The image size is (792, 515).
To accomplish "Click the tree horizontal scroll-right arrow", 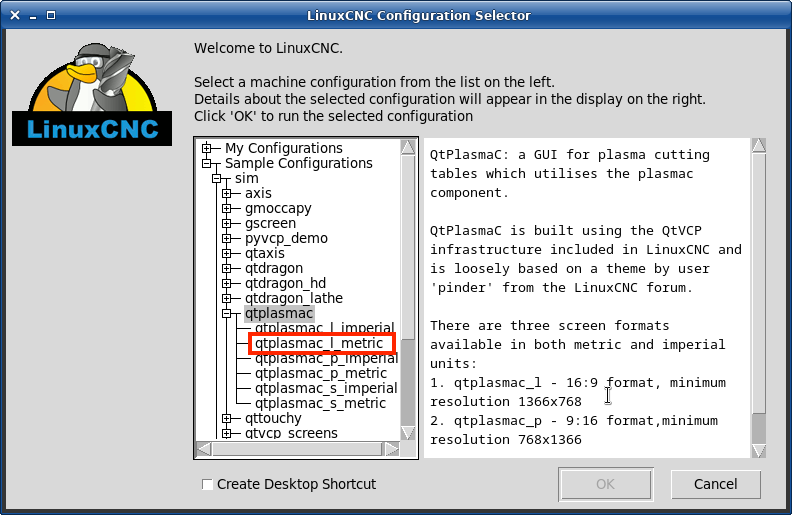I will click(391, 449).
